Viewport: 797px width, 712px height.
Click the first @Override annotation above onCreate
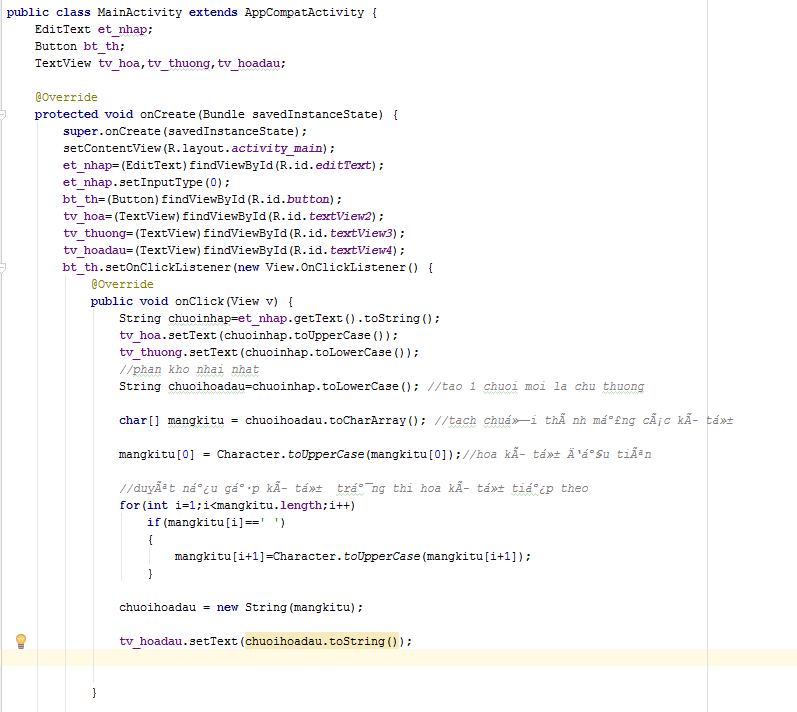66,97
